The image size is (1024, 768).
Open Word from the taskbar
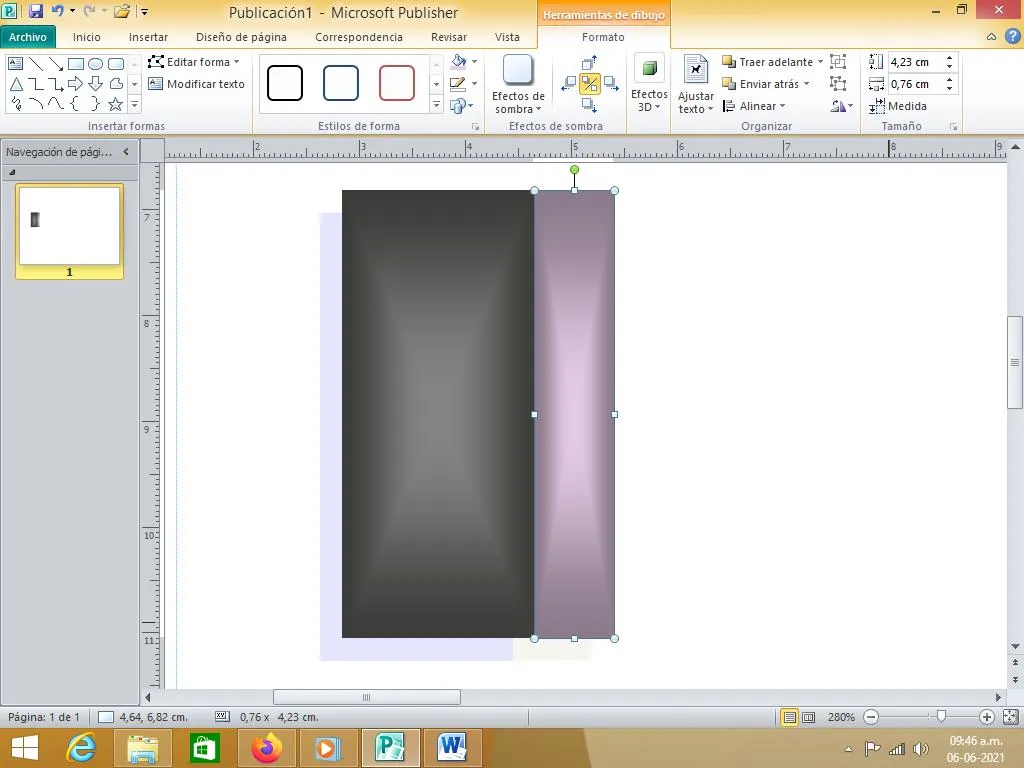click(x=452, y=748)
